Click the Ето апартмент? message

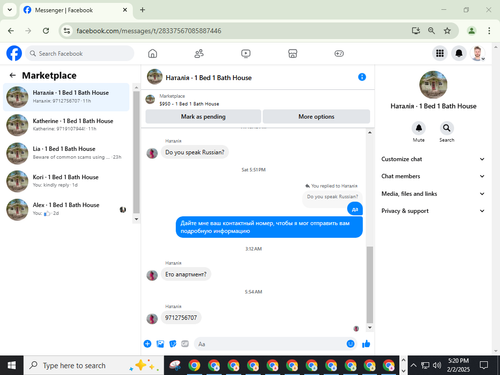186,274
